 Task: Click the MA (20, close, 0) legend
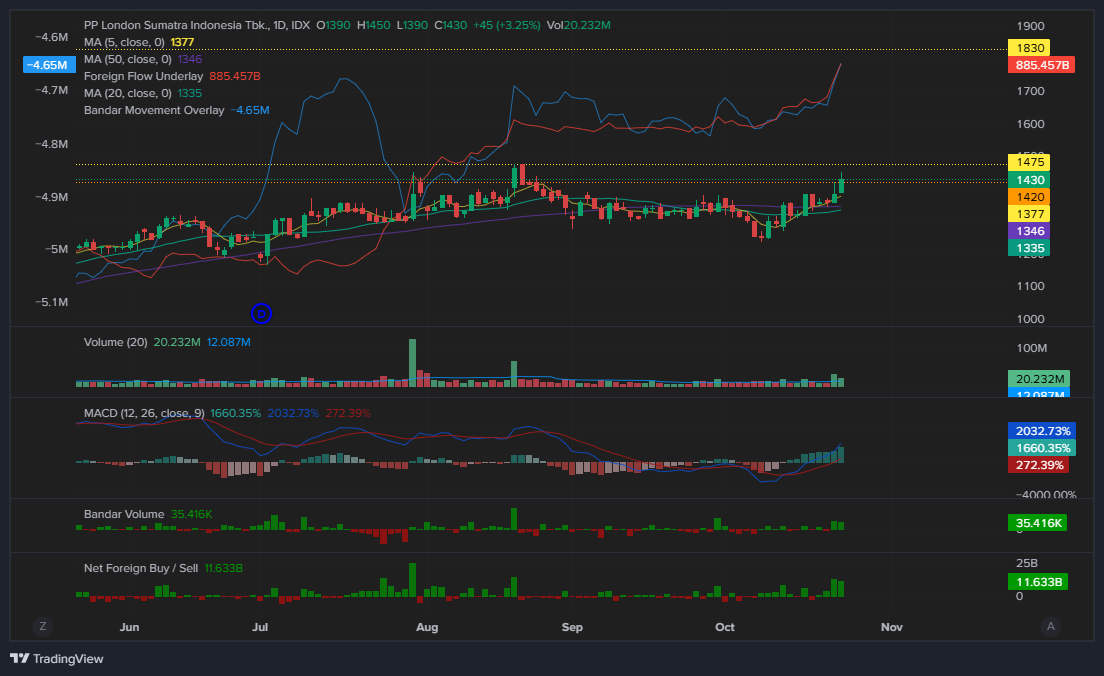tap(127, 93)
